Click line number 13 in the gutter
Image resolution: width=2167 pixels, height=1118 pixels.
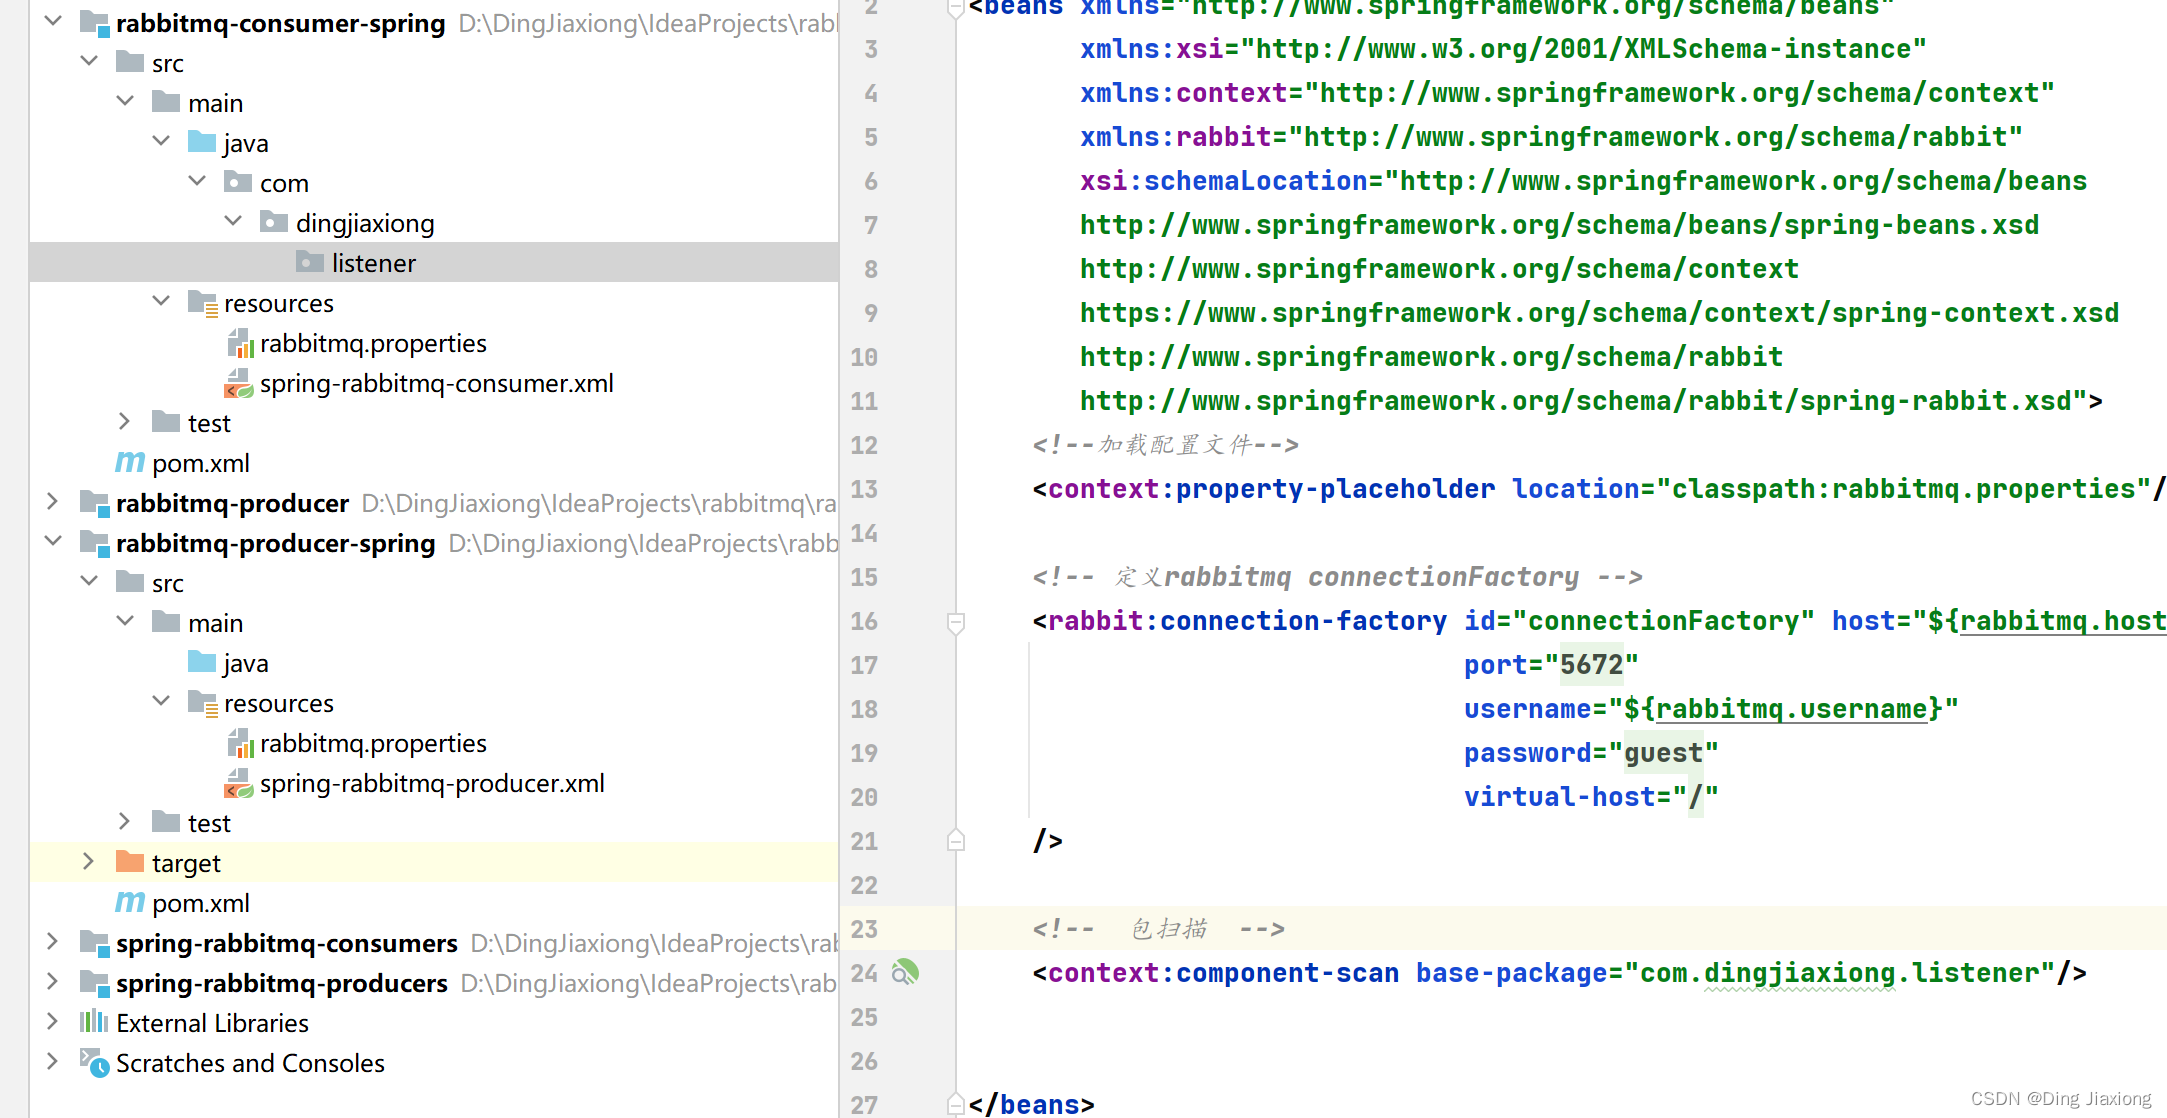coord(864,489)
